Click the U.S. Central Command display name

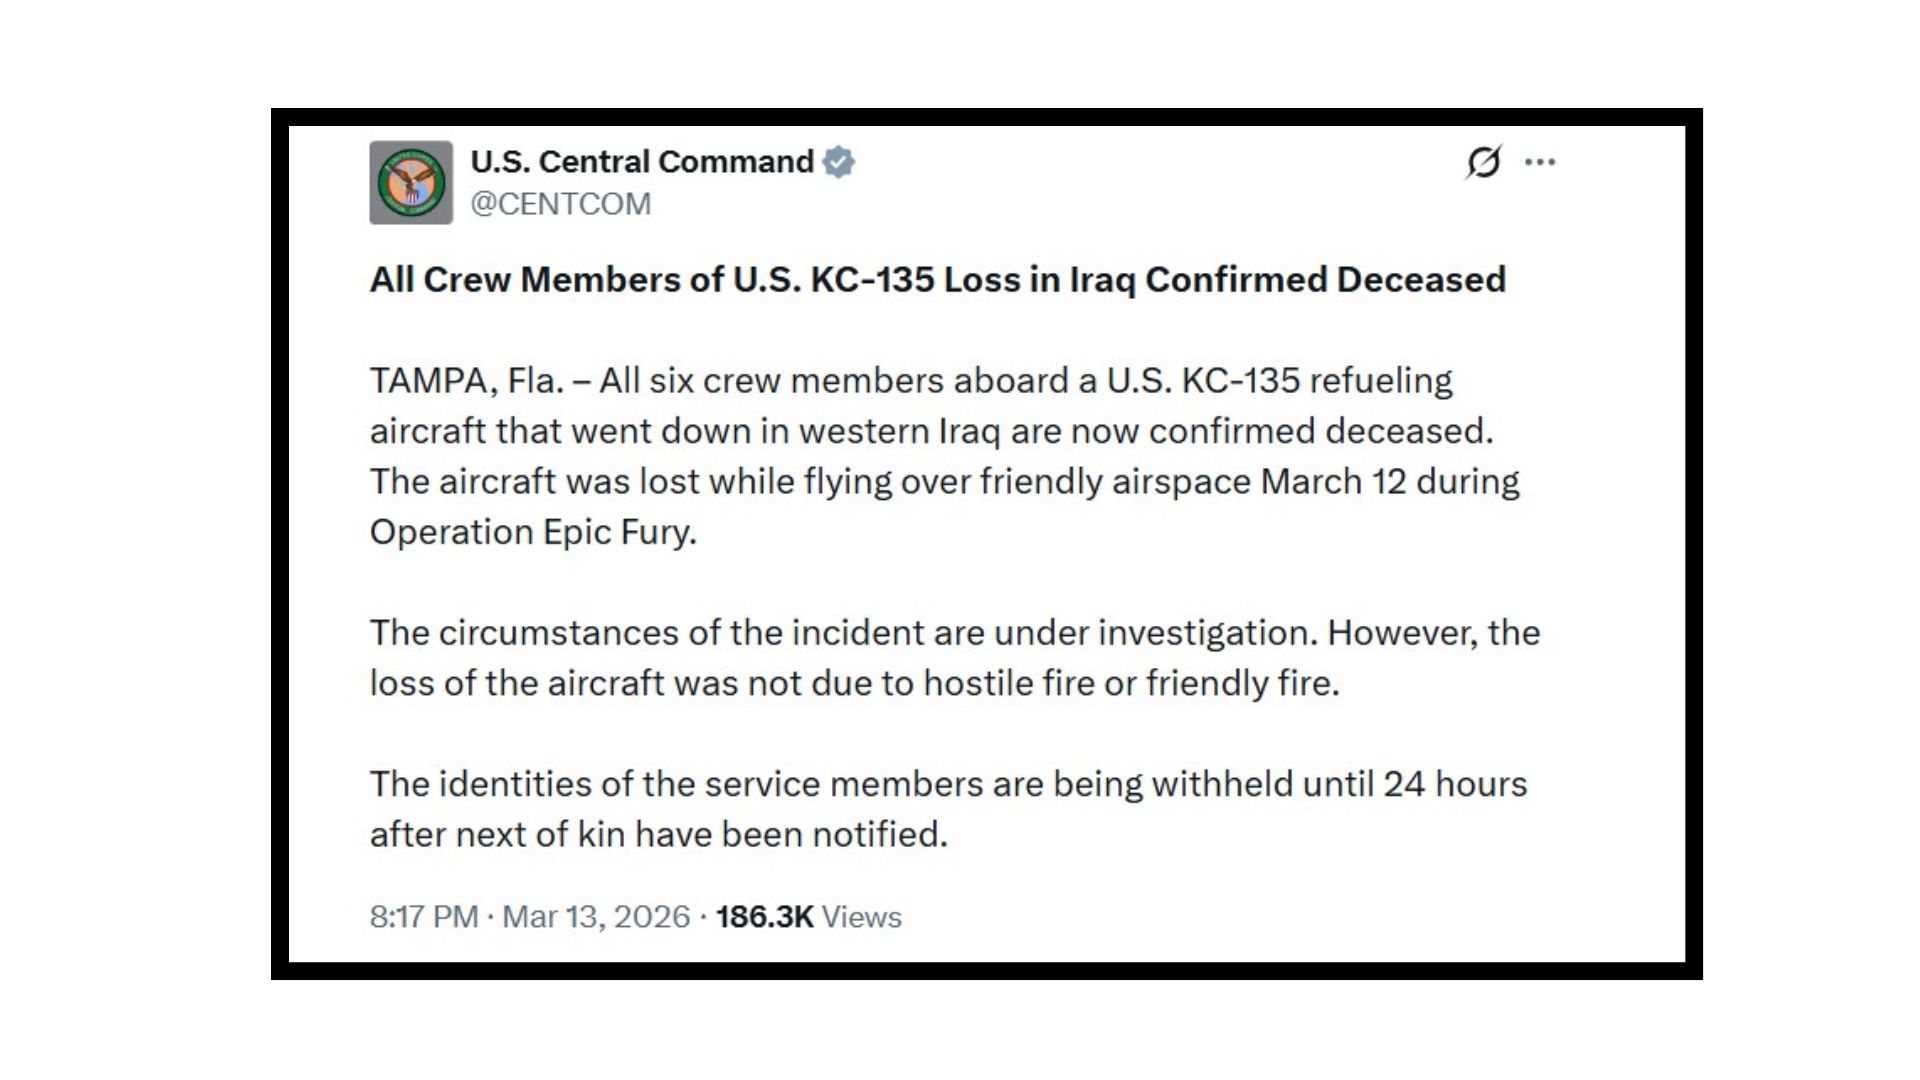tap(642, 162)
